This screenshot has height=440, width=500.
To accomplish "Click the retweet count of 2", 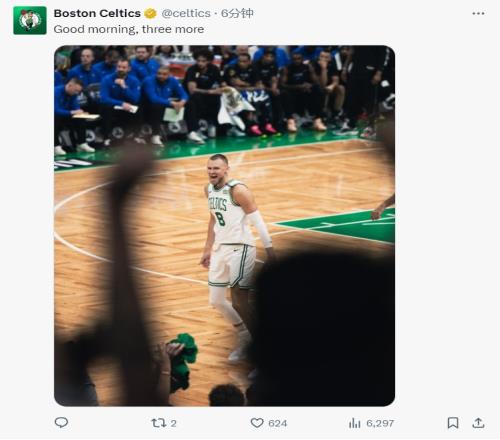I will pyautogui.click(x=173, y=423).
